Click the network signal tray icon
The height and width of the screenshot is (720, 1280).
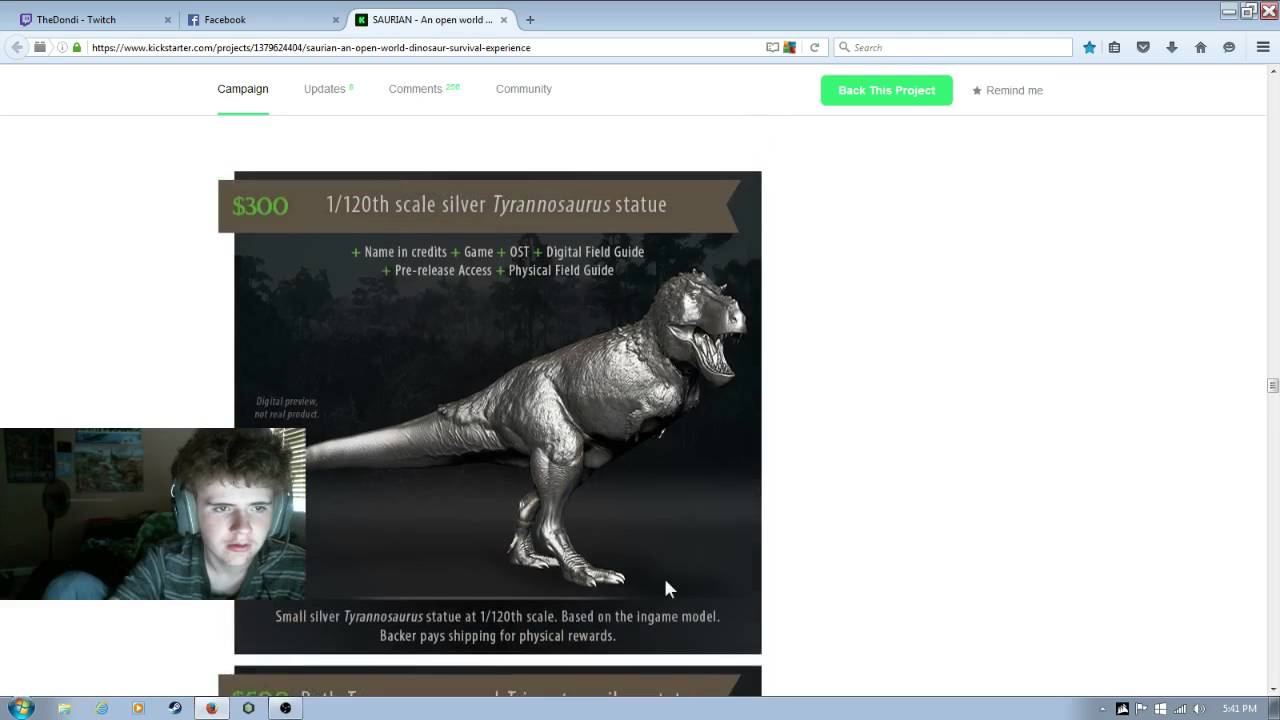point(1180,709)
